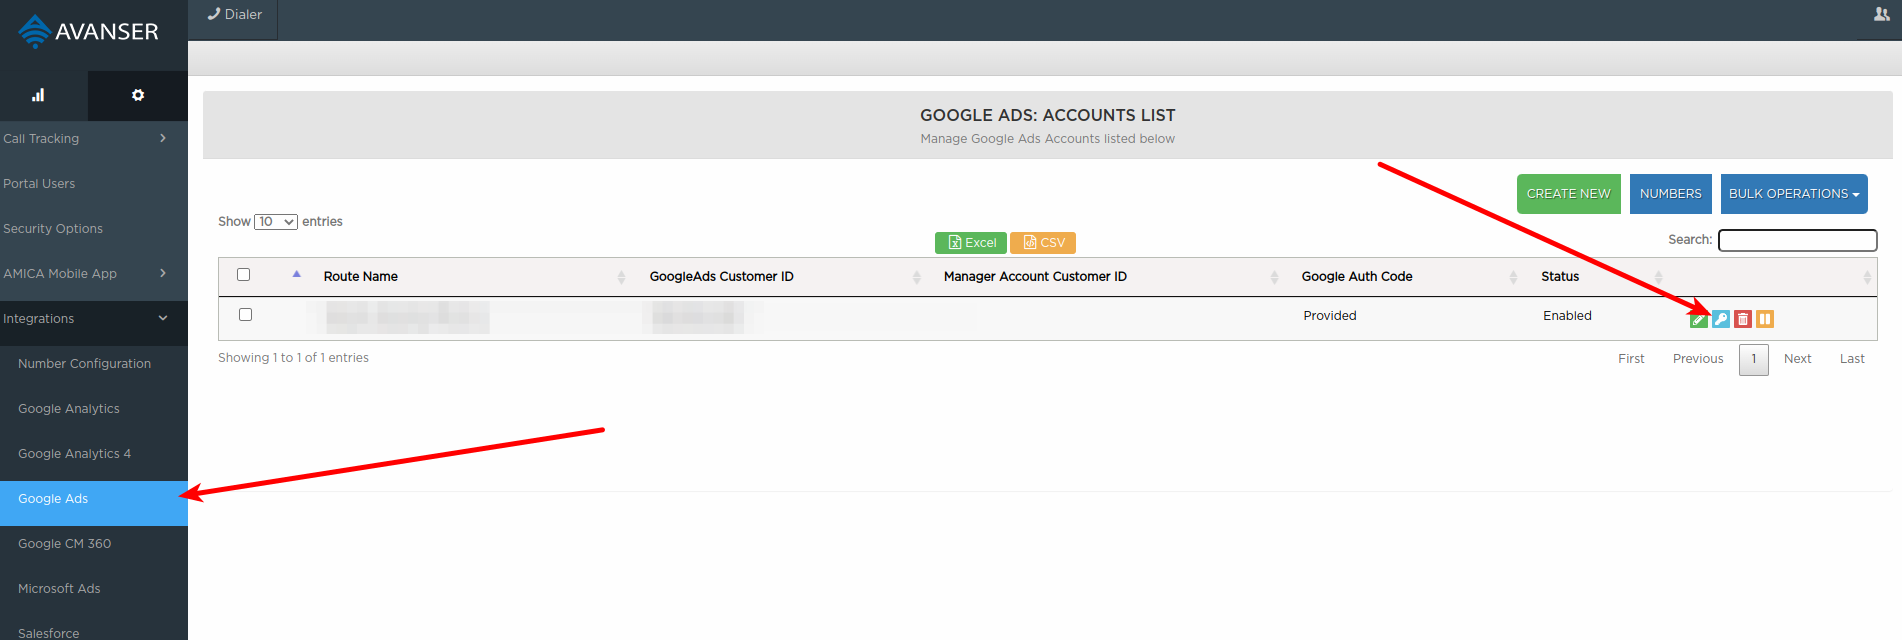1902x640 pixels.
Task: Click the users icon at top right
Action: (1881, 14)
